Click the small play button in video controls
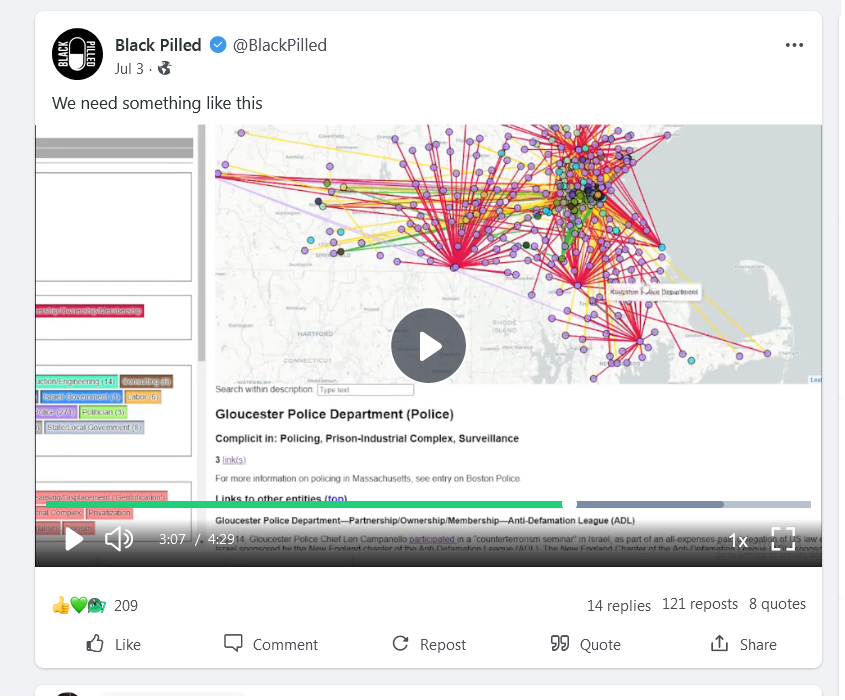845x700 pixels. point(74,539)
